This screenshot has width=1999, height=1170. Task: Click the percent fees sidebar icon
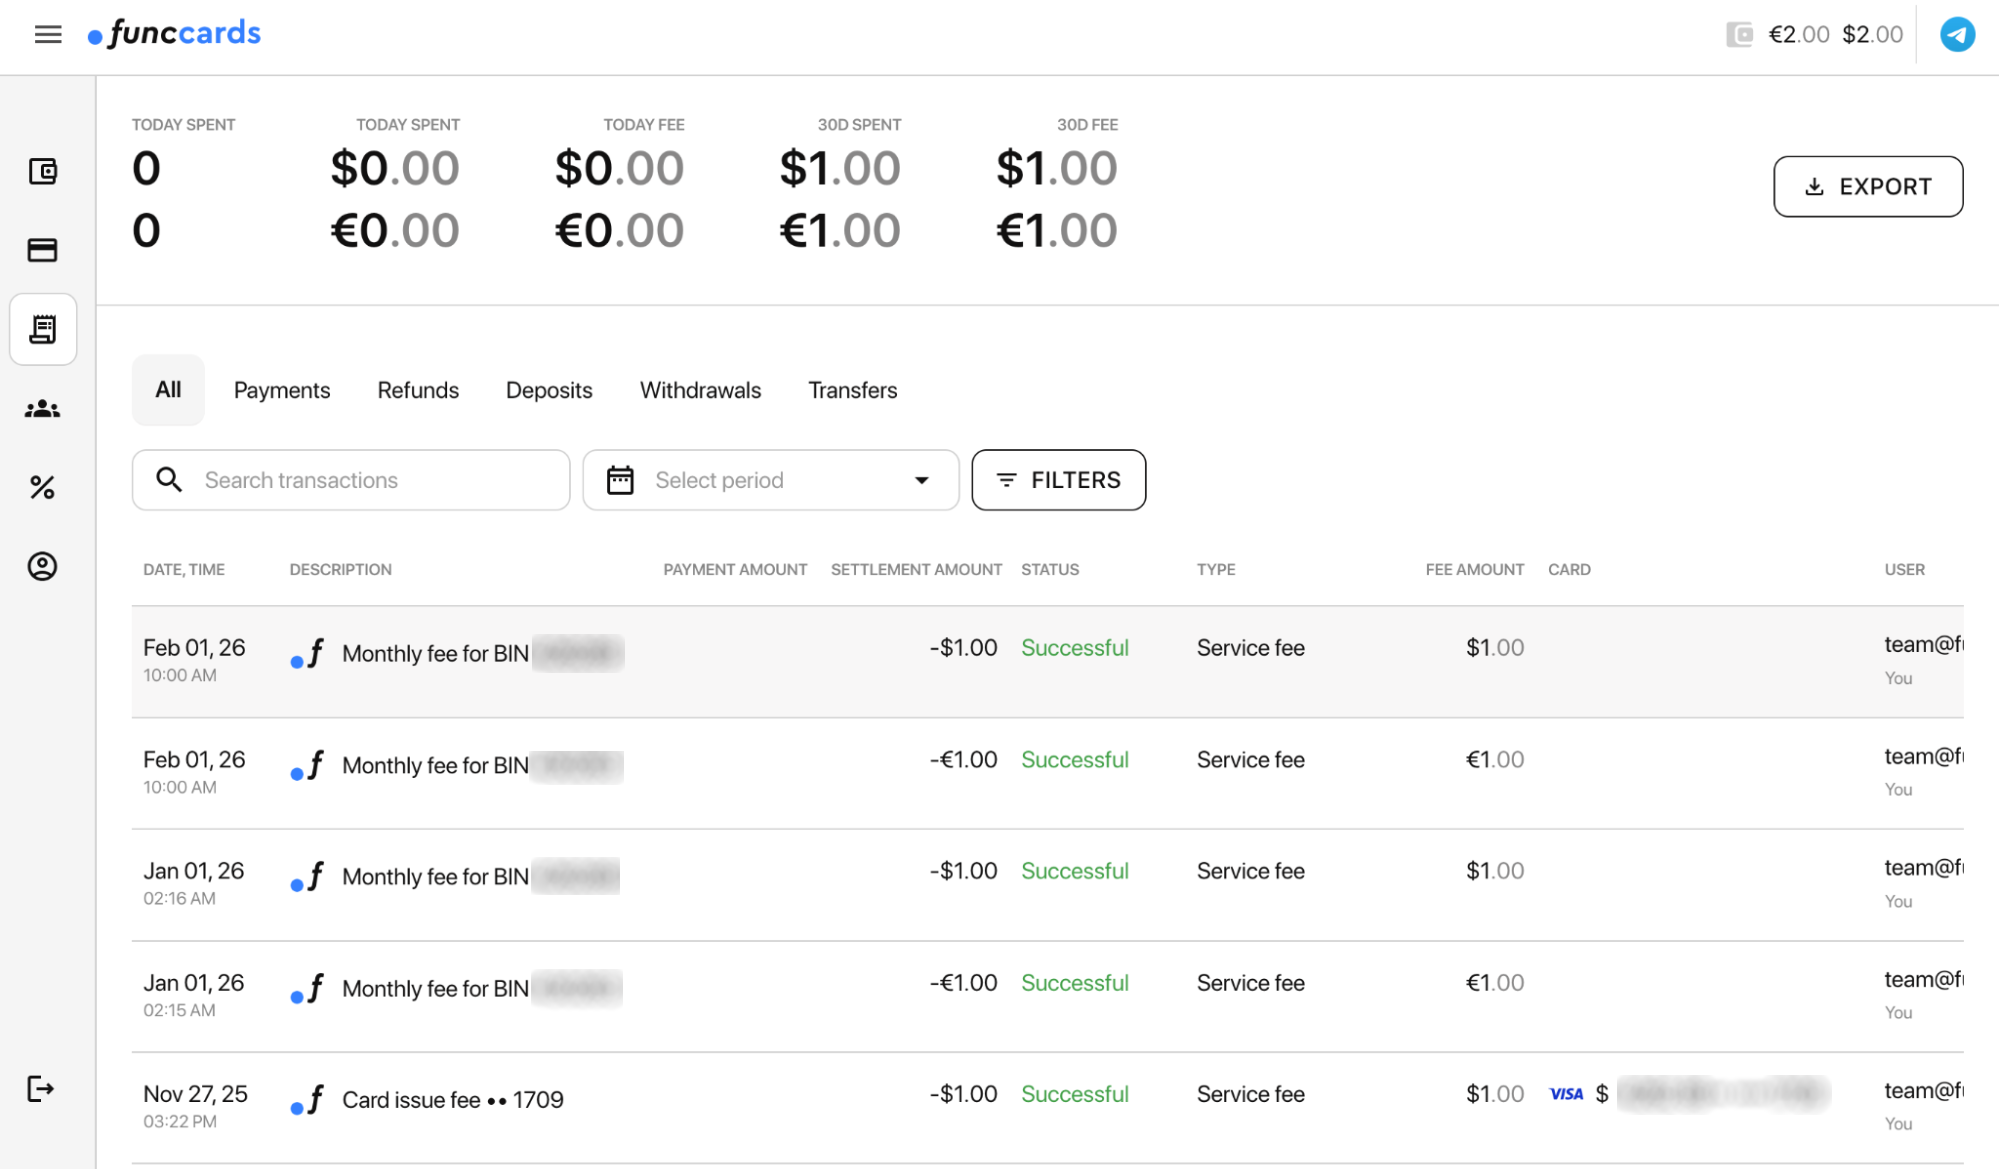tap(43, 488)
